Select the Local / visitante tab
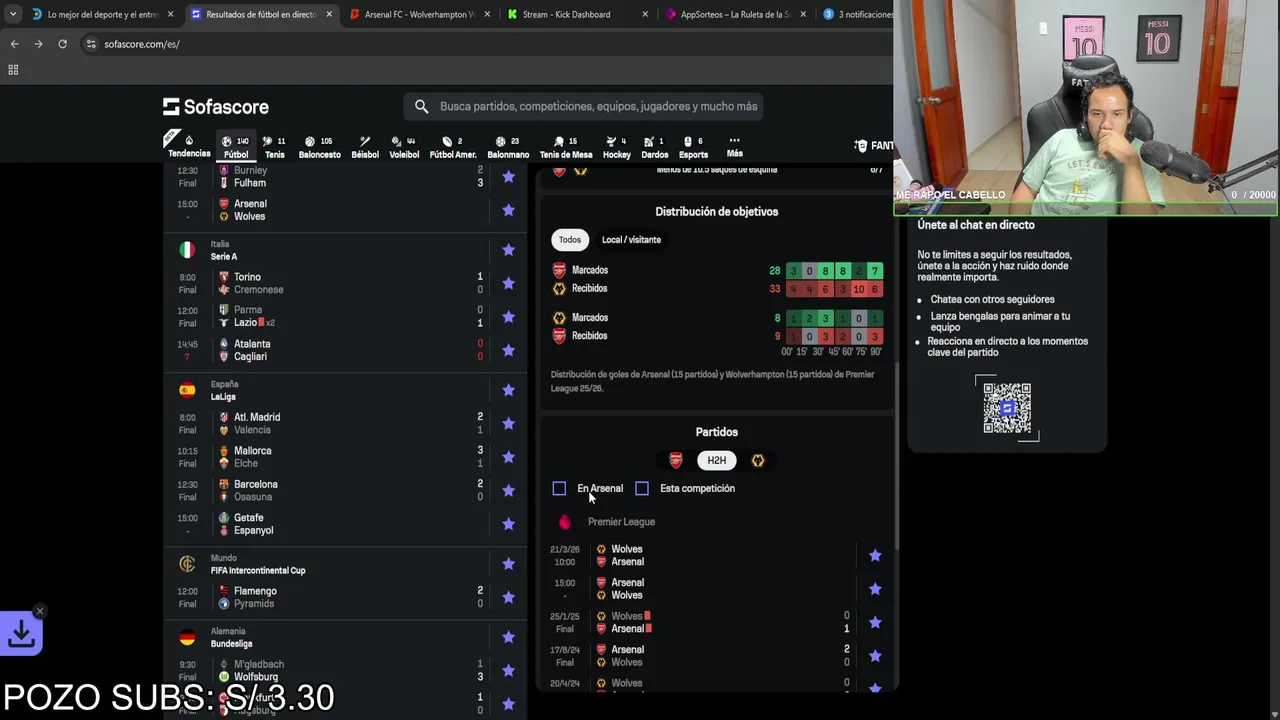Screen dimensions: 1280x720 tap(631, 240)
